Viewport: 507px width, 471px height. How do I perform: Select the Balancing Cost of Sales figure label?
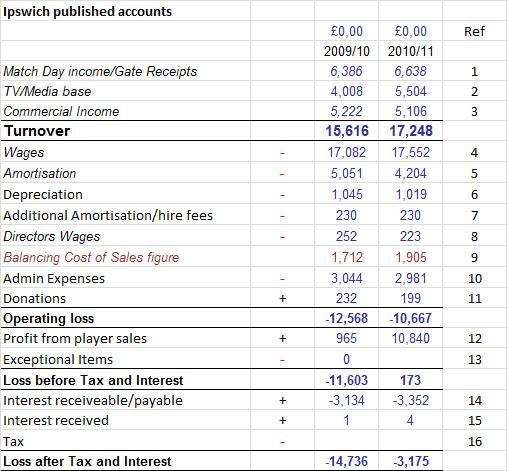pos(91,257)
